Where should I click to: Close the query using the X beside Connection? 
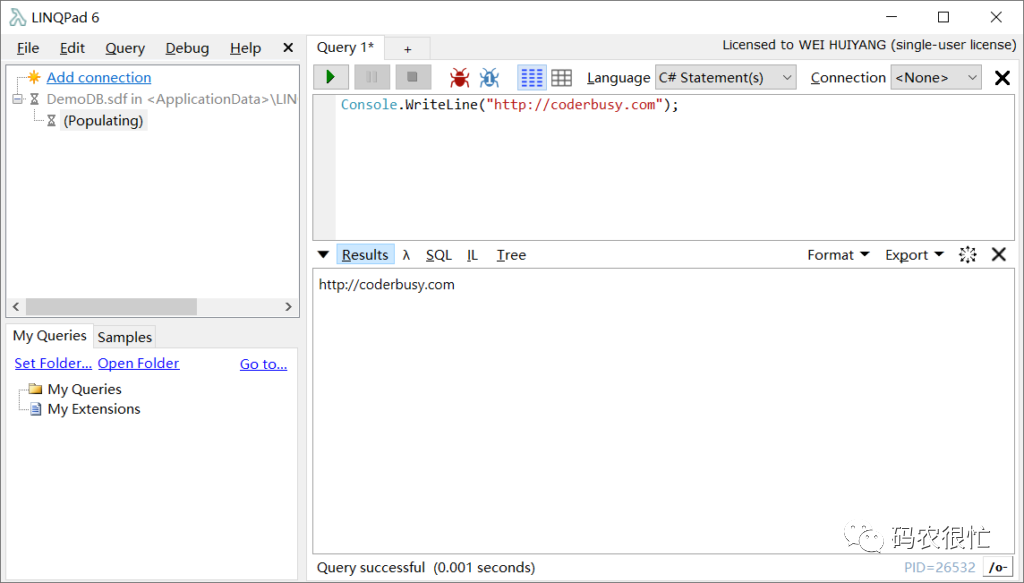[x=1002, y=78]
